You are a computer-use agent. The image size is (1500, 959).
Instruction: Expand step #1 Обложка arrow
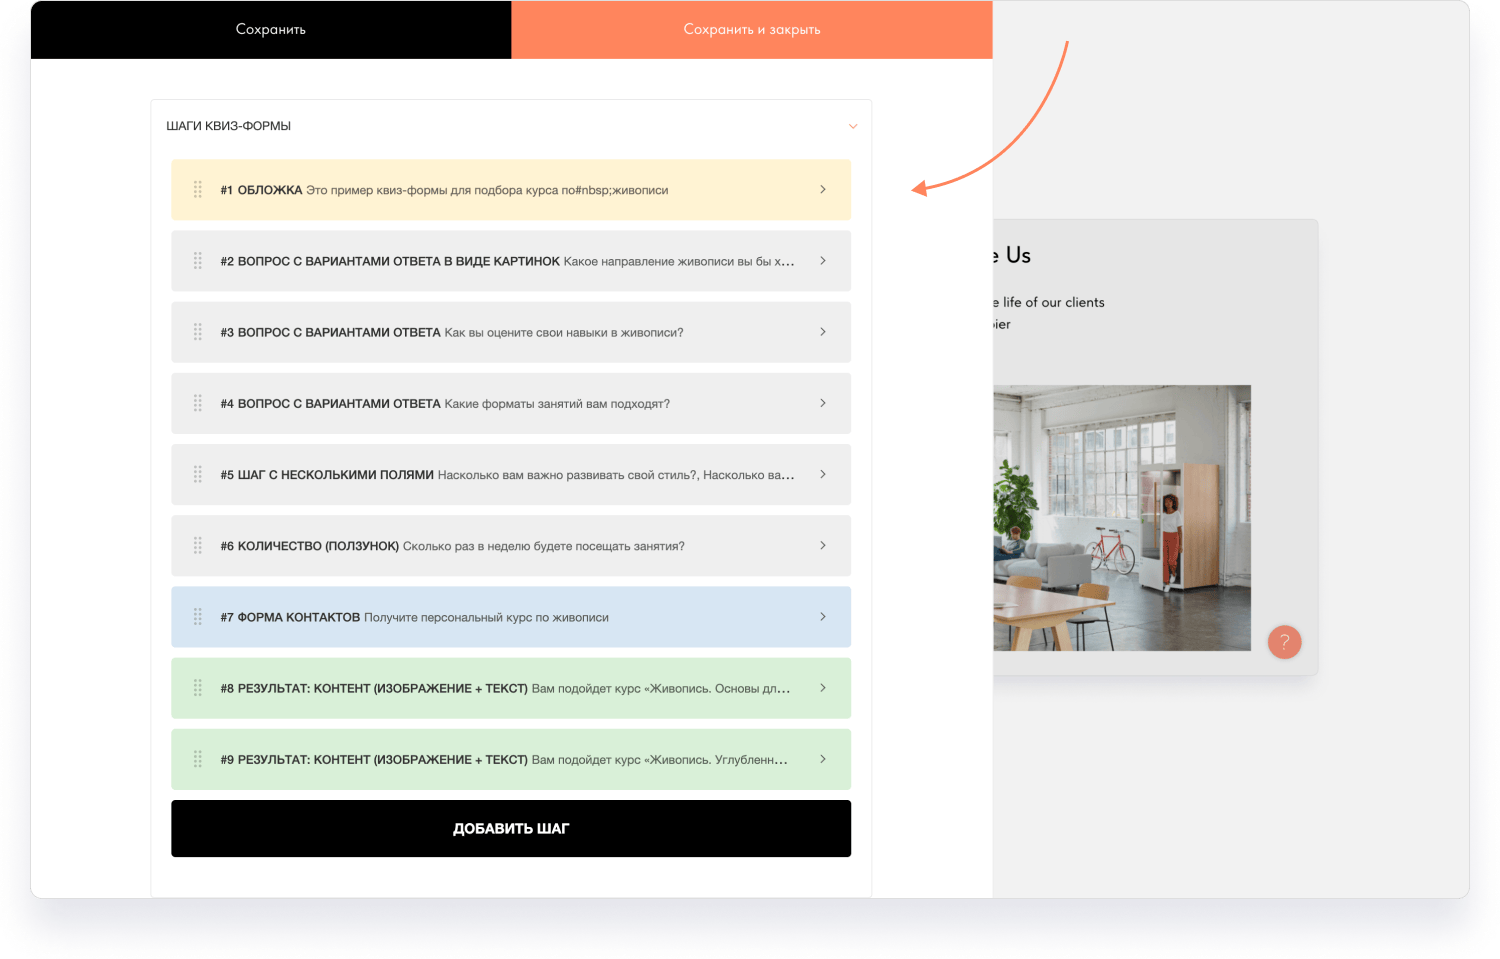(x=823, y=189)
